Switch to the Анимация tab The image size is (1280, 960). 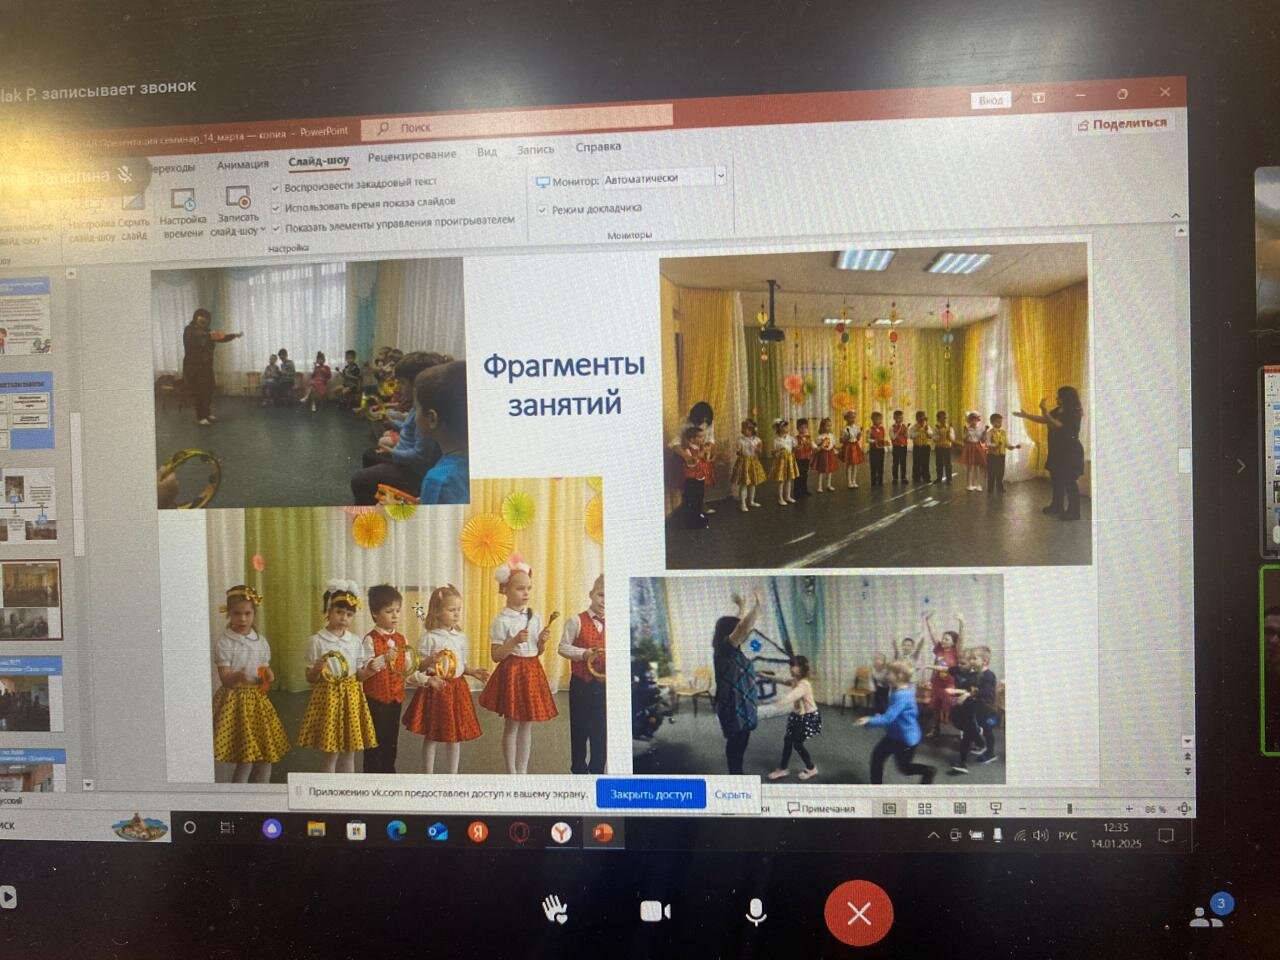click(243, 165)
